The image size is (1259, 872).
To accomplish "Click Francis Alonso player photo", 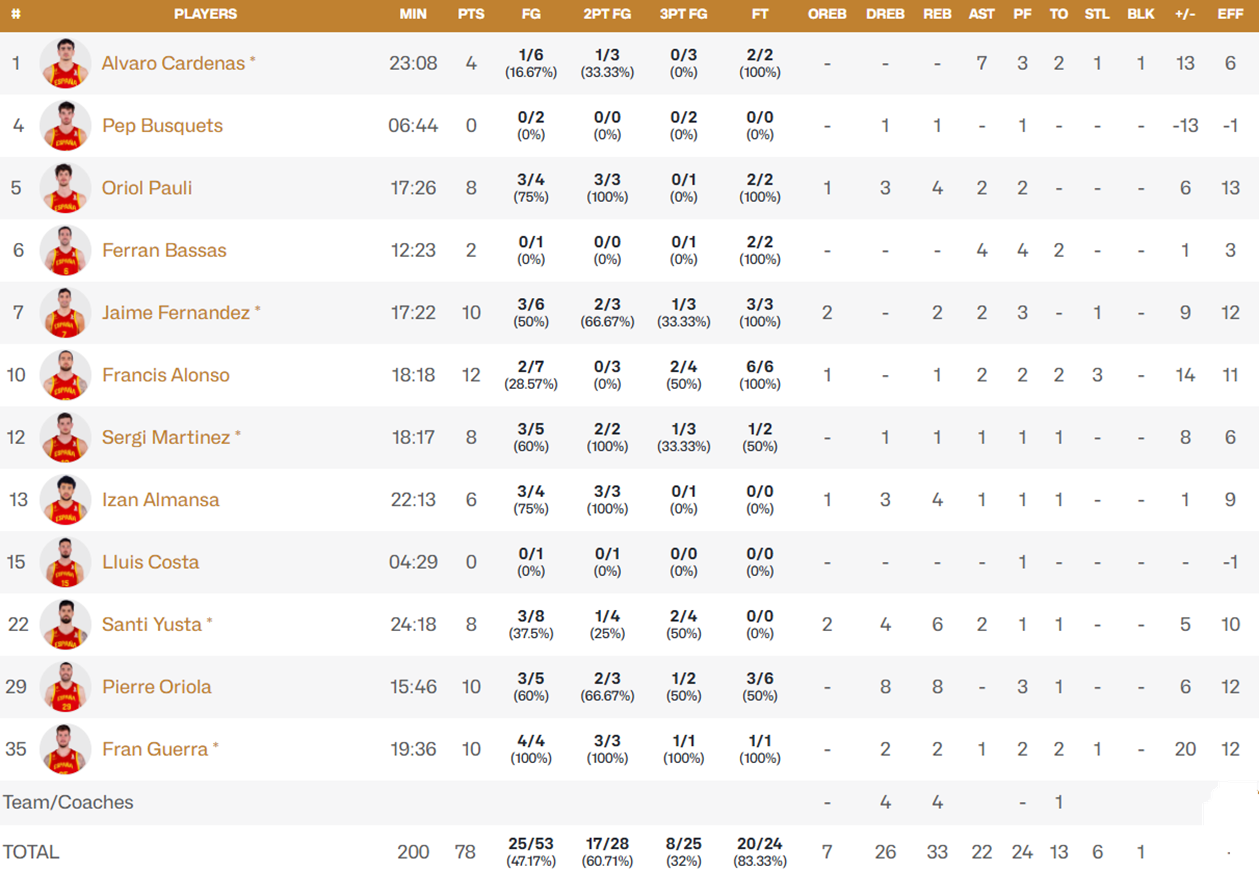I will 65,375.
